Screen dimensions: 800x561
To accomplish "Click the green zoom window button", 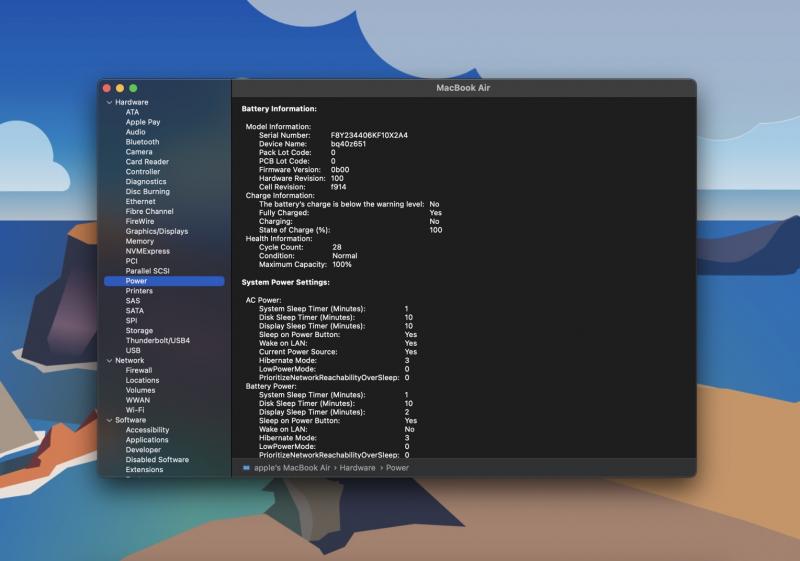I will (x=133, y=88).
